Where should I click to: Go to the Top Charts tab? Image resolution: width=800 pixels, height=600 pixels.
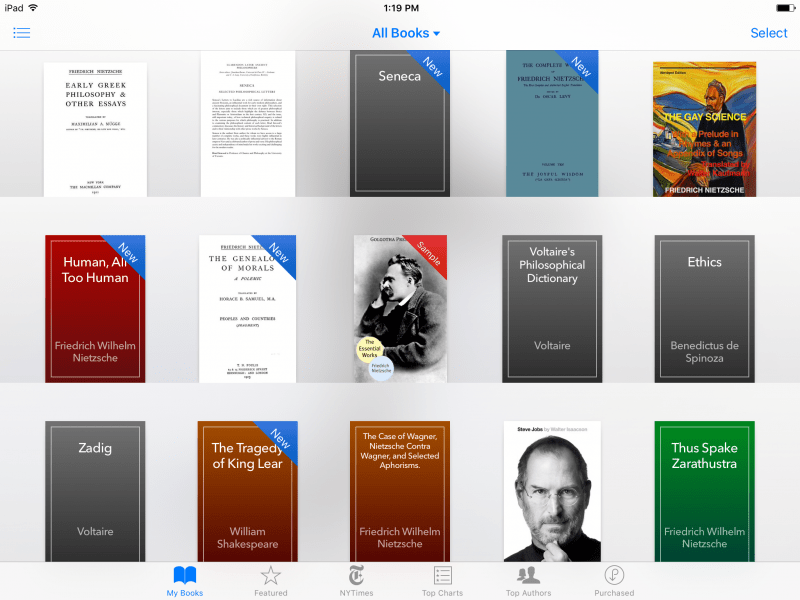coord(442,581)
